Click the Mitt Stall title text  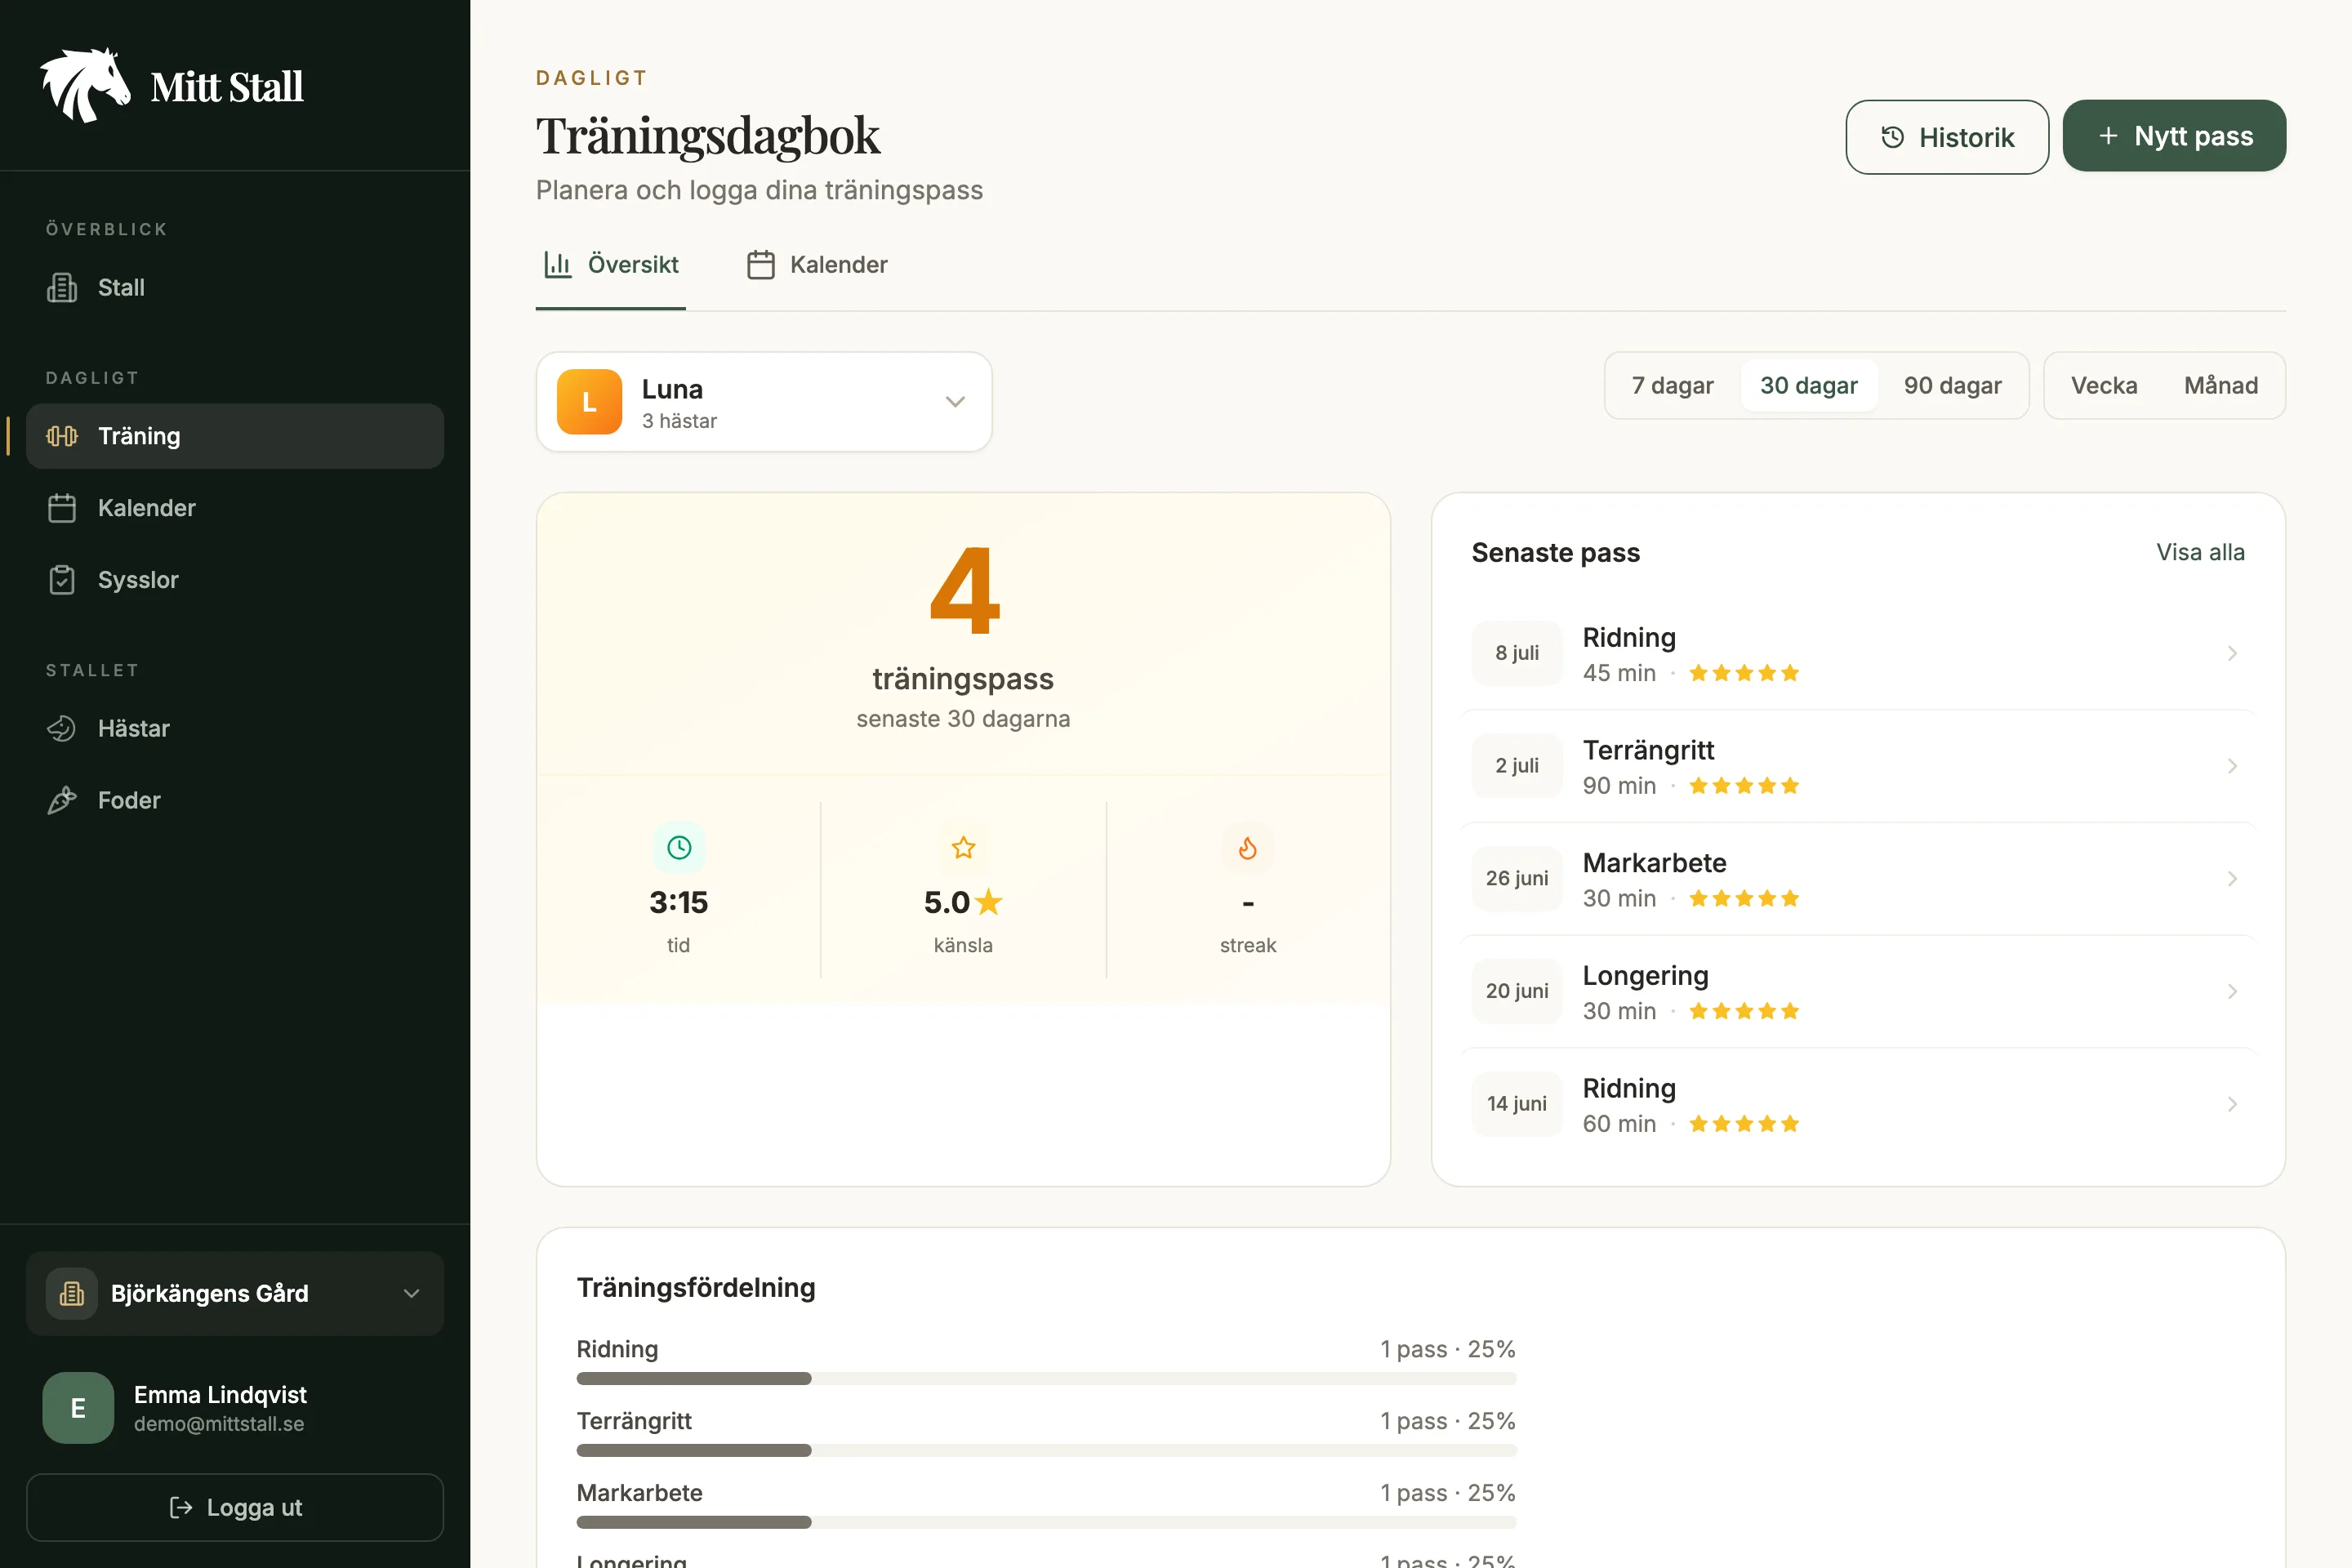pyautogui.click(x=227, y=87)
